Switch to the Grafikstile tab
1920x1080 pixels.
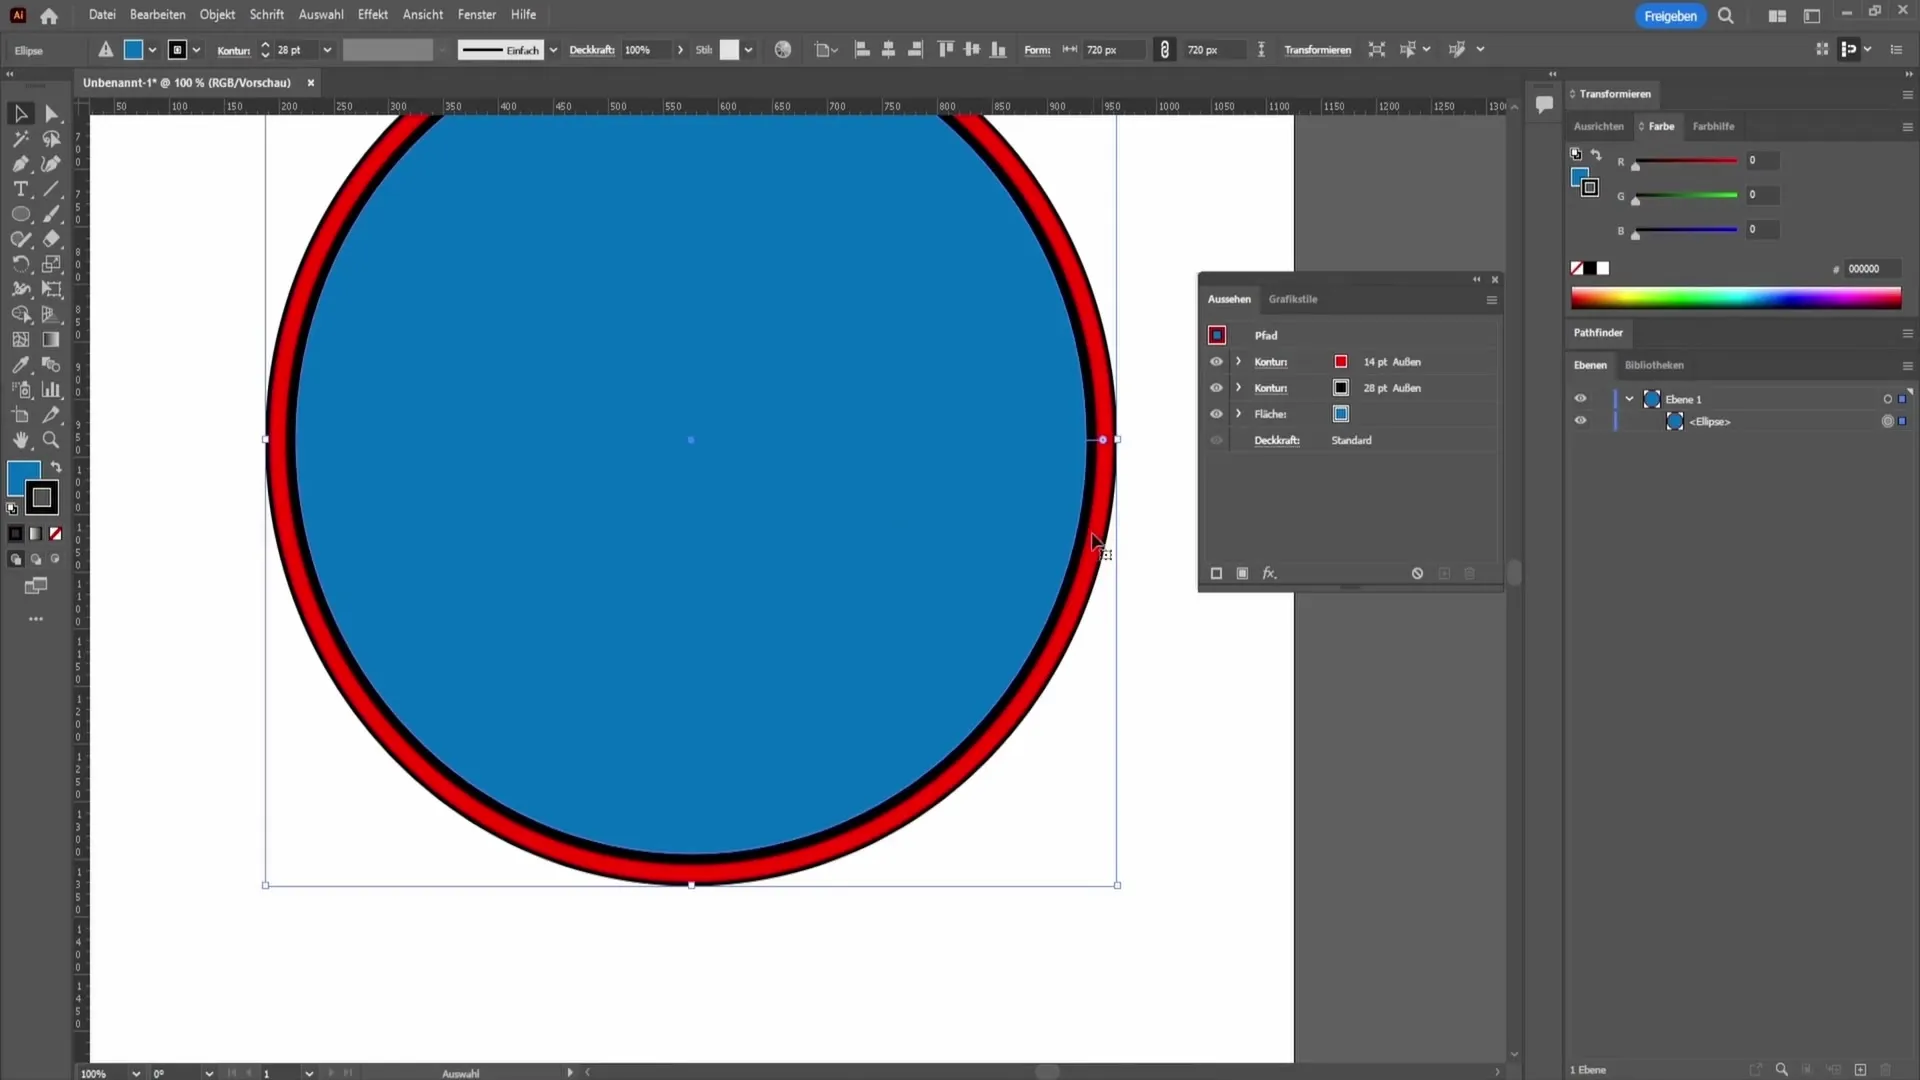click(x=1293, y=299)
